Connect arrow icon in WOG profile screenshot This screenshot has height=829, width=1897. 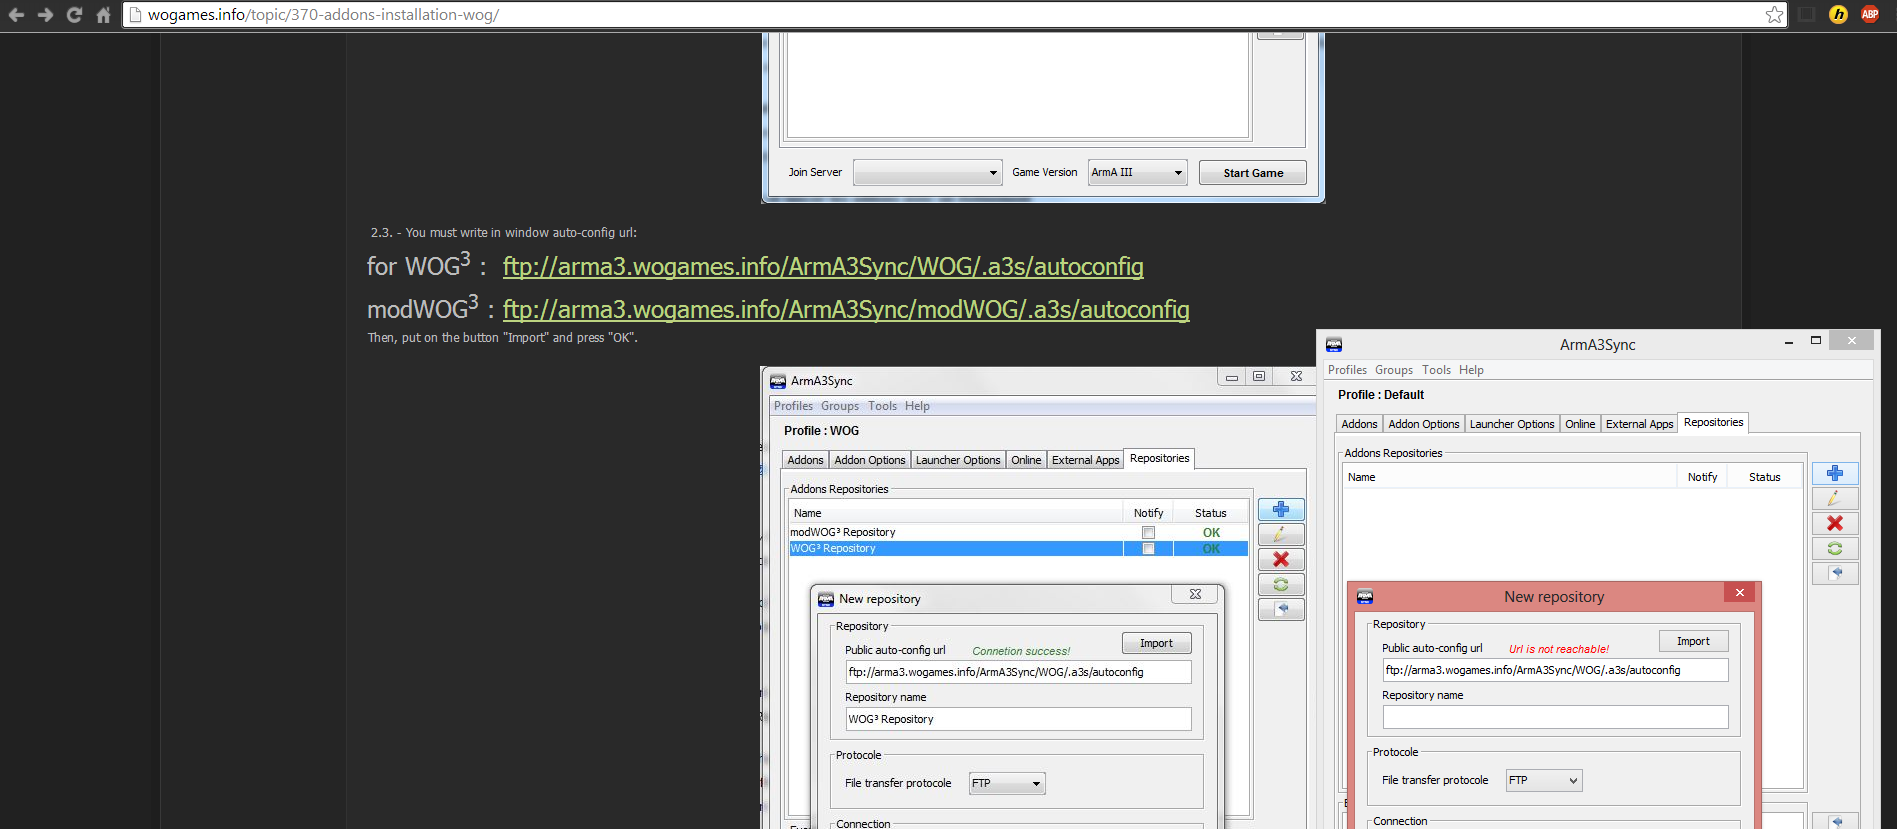(1281, 609)
